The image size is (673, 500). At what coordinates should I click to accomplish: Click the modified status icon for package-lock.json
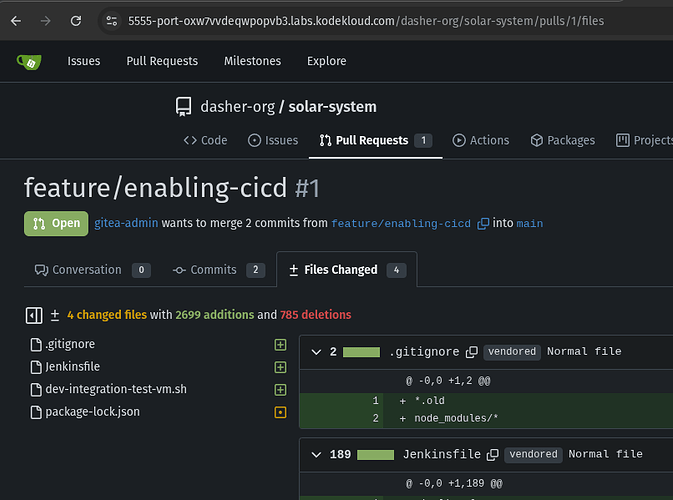[x=280, y=412]
